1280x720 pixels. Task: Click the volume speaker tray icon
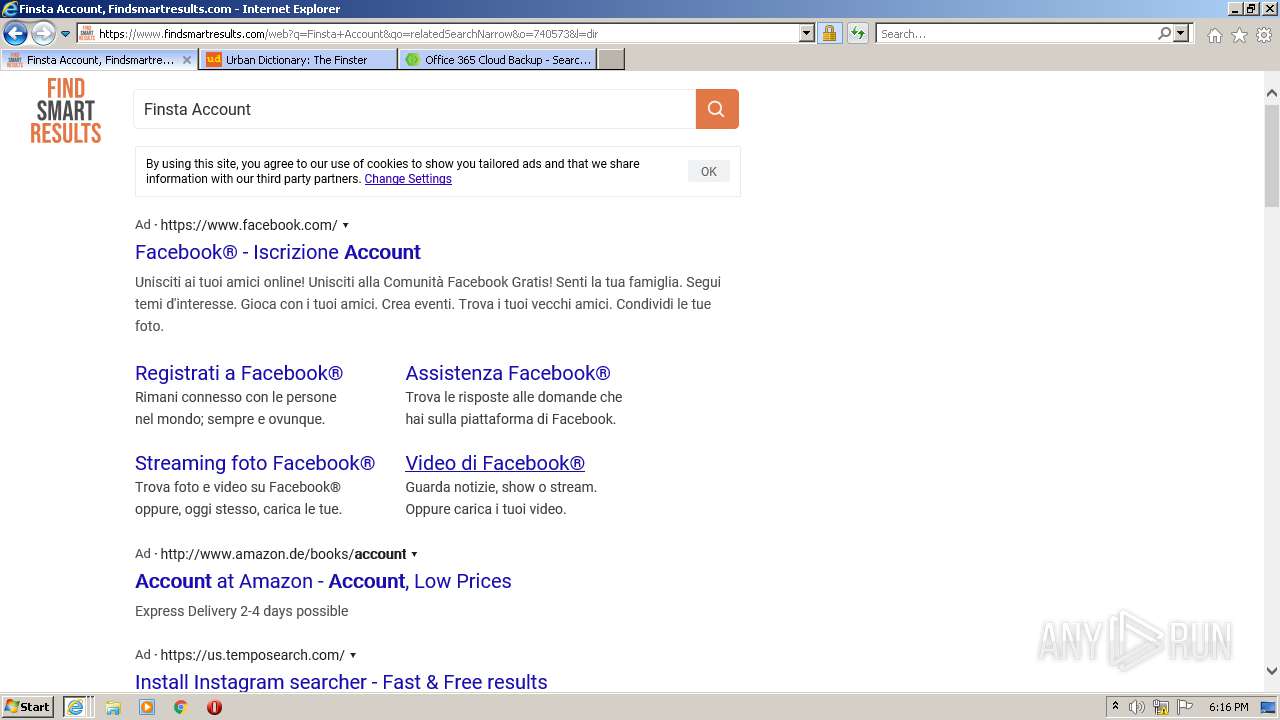point(1137,707)
